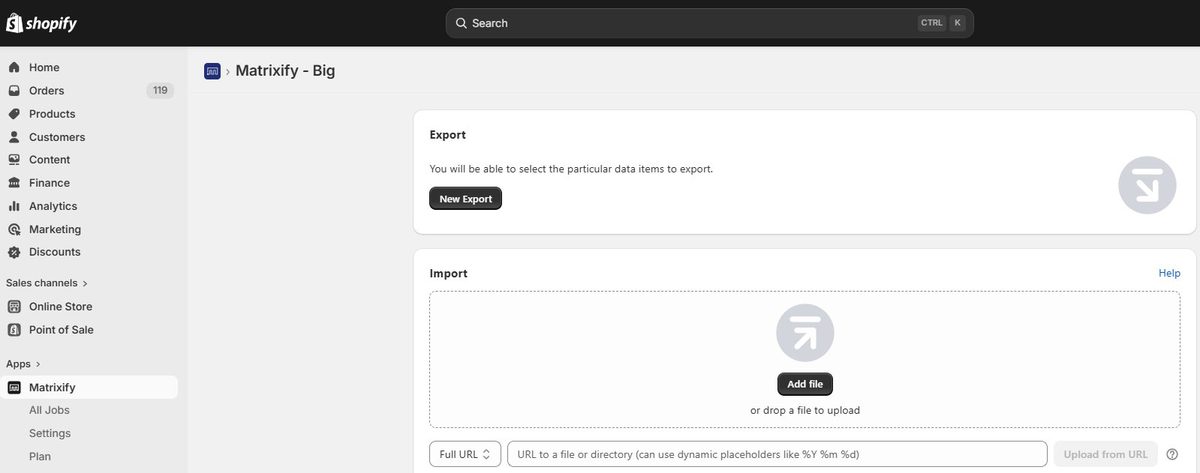Screen dimensions: 1200x473
Task: Click the Upload from URL button
Action: point(1105,454)
